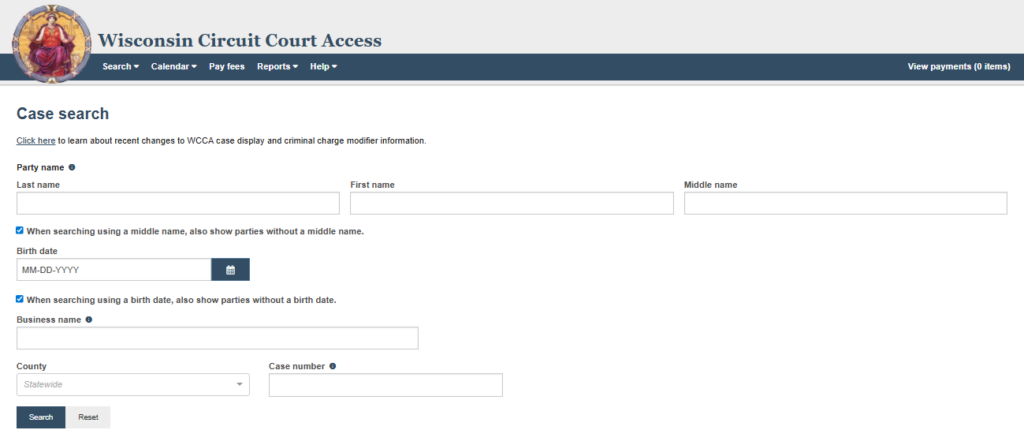This screenshot has height=445, width=1024.
Task: Click the Business name info icon
Action: 89,320
